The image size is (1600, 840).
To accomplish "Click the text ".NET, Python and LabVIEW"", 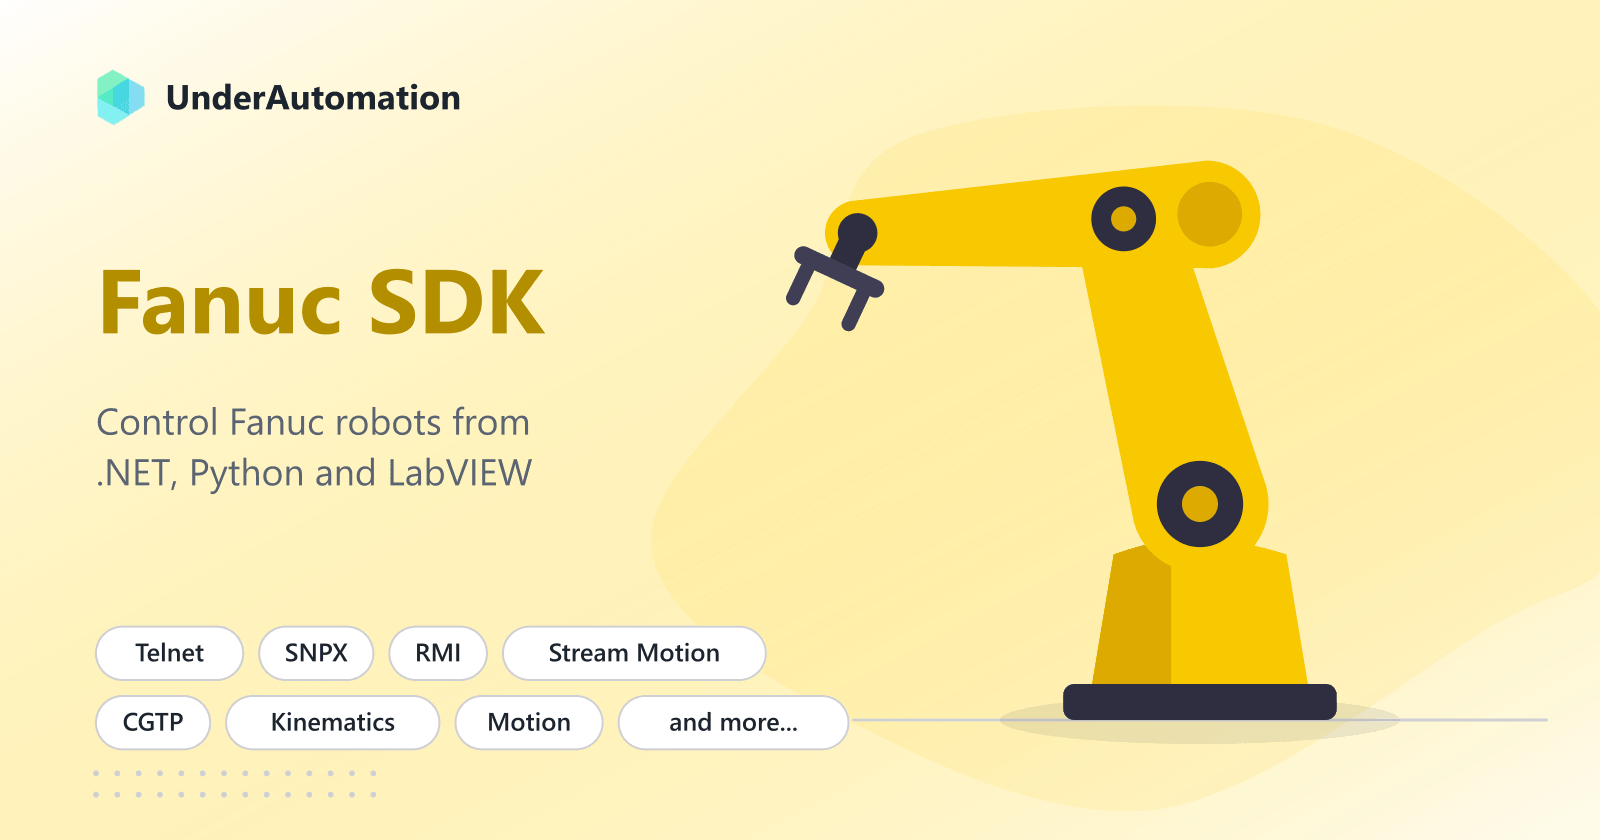I will (314, 473).
